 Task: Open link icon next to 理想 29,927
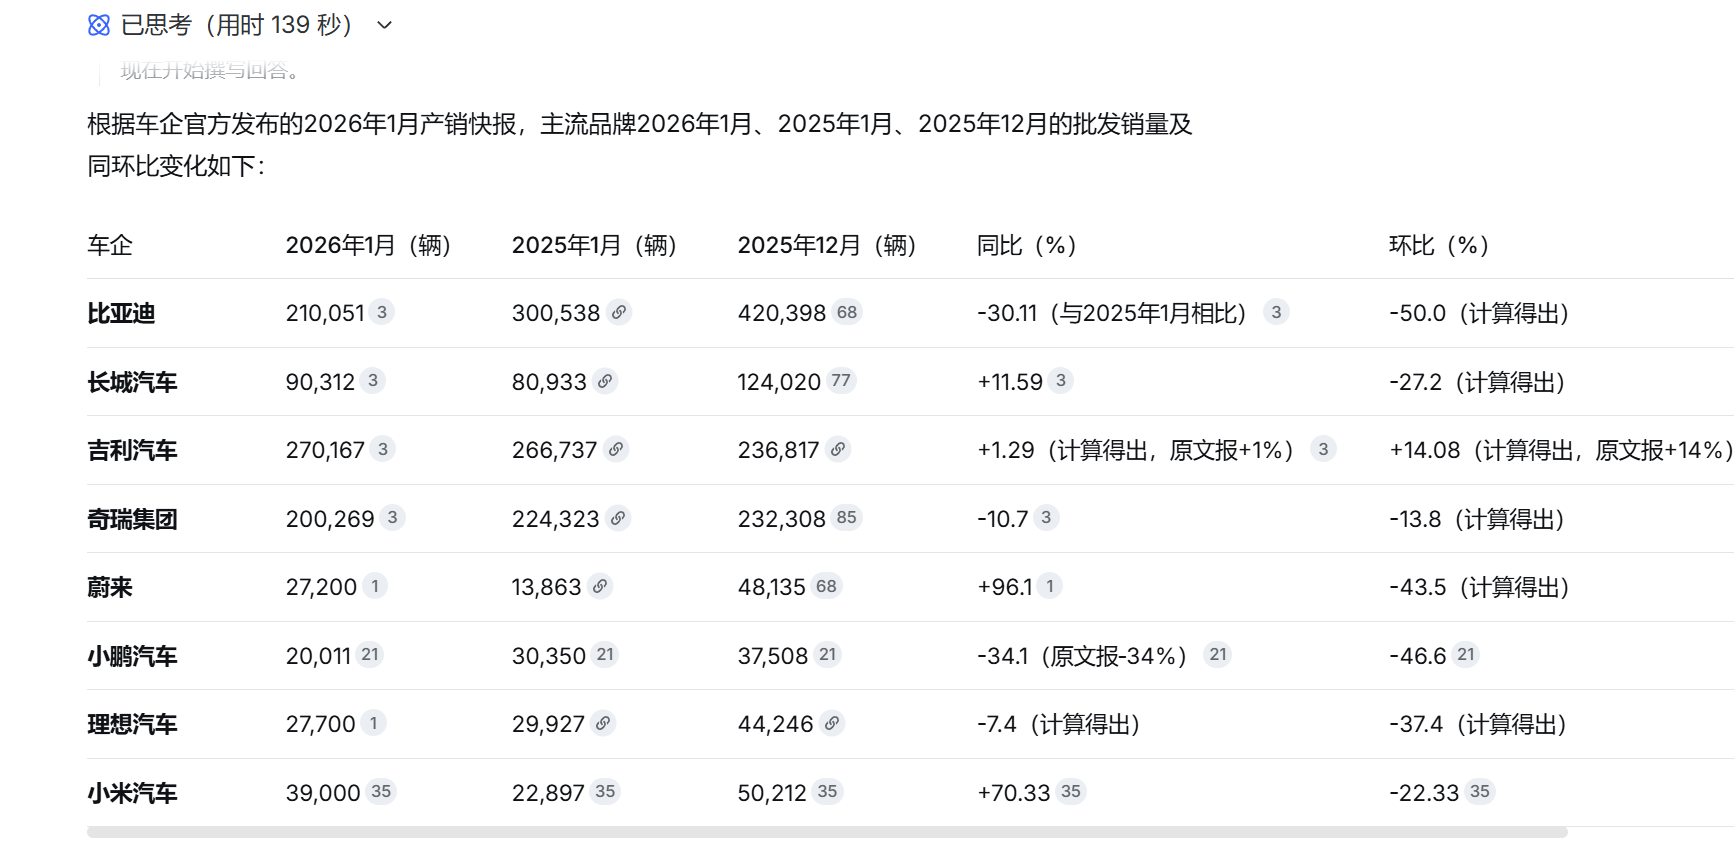pyautogui.click(x=603, y=723)
